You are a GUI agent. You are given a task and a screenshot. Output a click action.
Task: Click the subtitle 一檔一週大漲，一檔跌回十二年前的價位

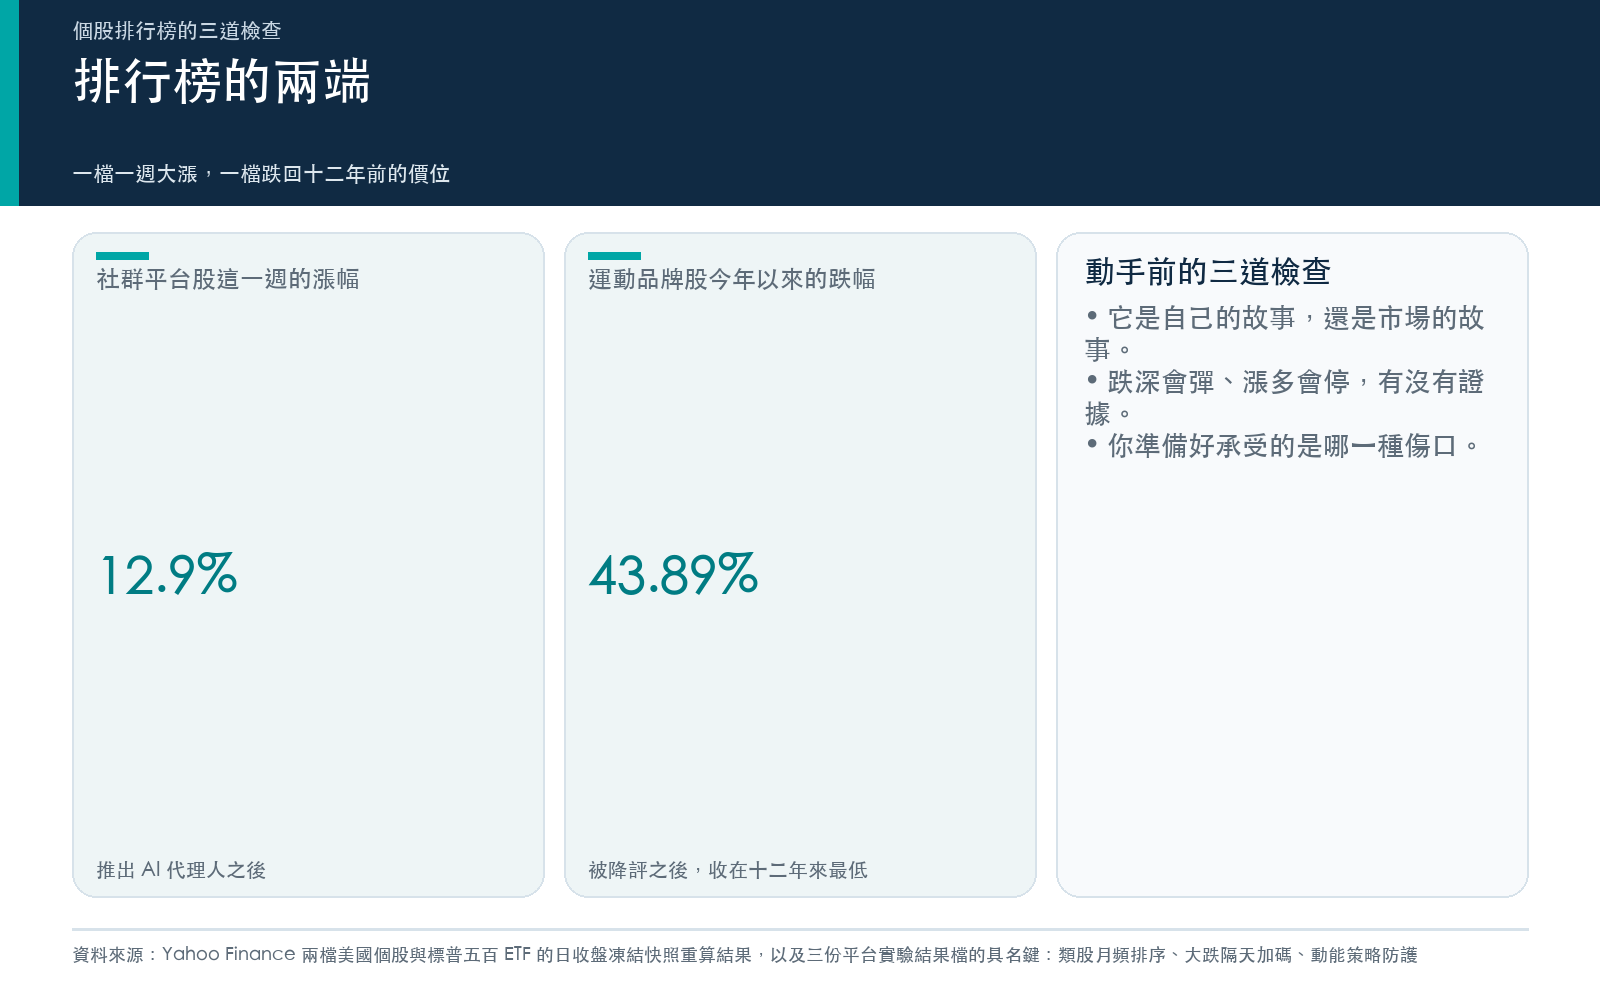click(261, 174)
